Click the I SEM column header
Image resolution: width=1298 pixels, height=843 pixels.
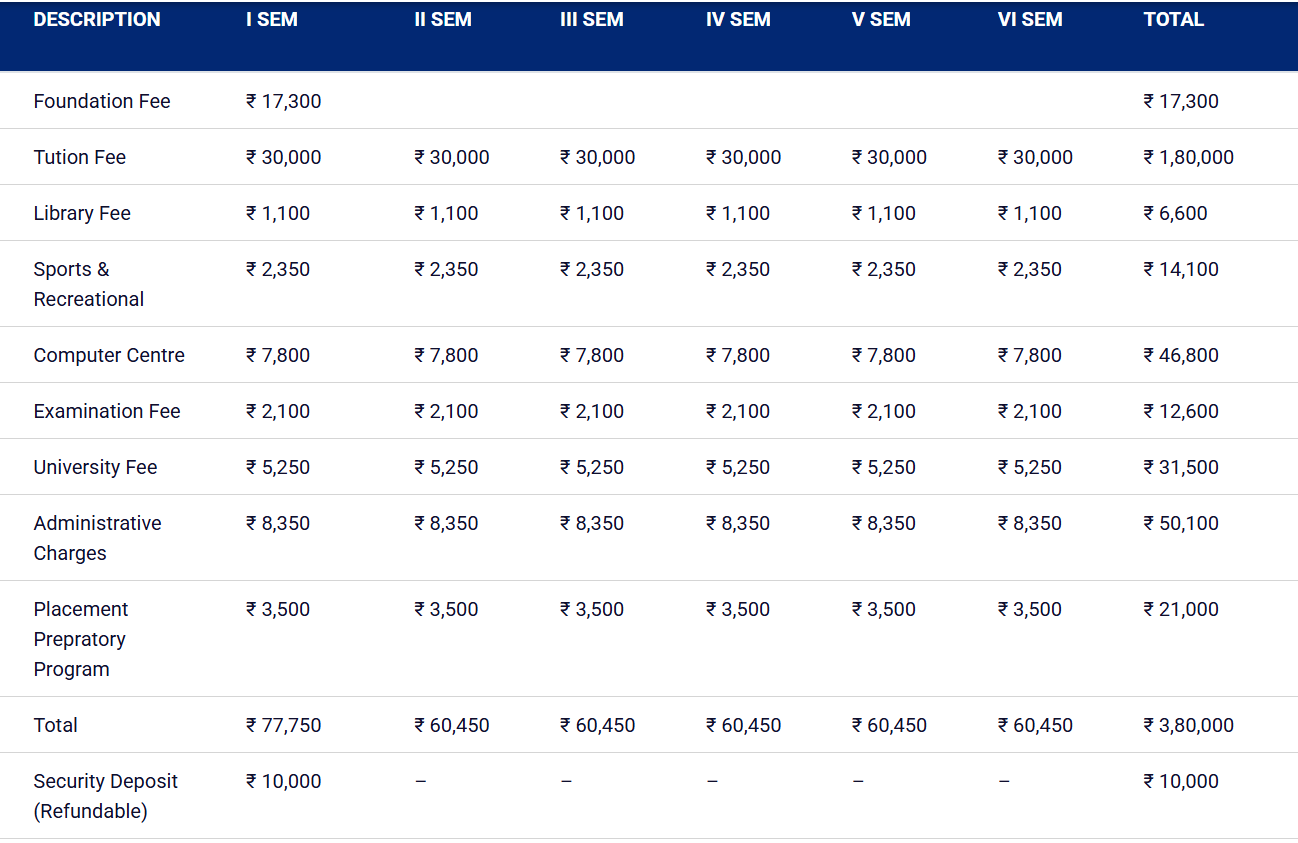tap(272, 20)
